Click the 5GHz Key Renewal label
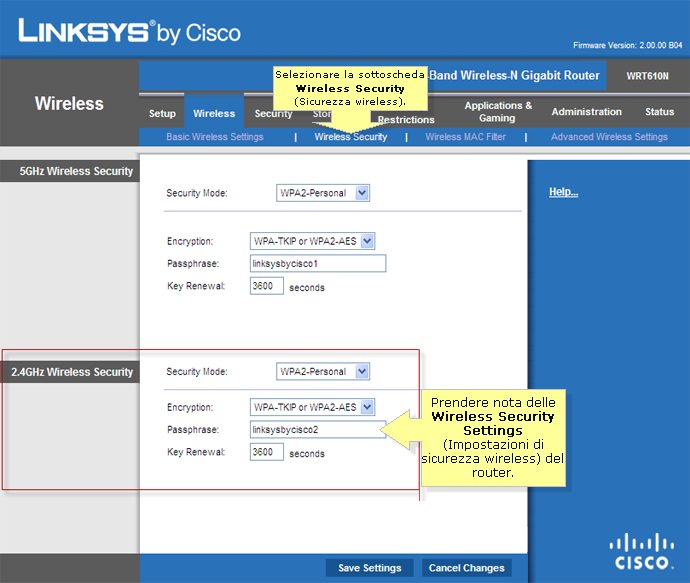Viewport: 690px width, 583px height. point(196,286)
